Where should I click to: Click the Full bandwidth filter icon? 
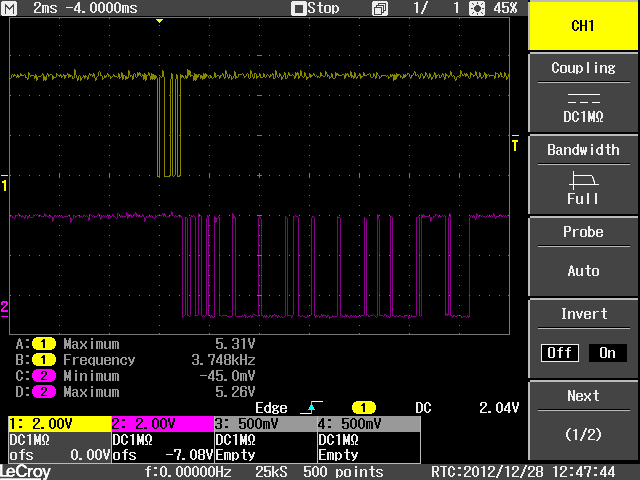tap(583, 179)
